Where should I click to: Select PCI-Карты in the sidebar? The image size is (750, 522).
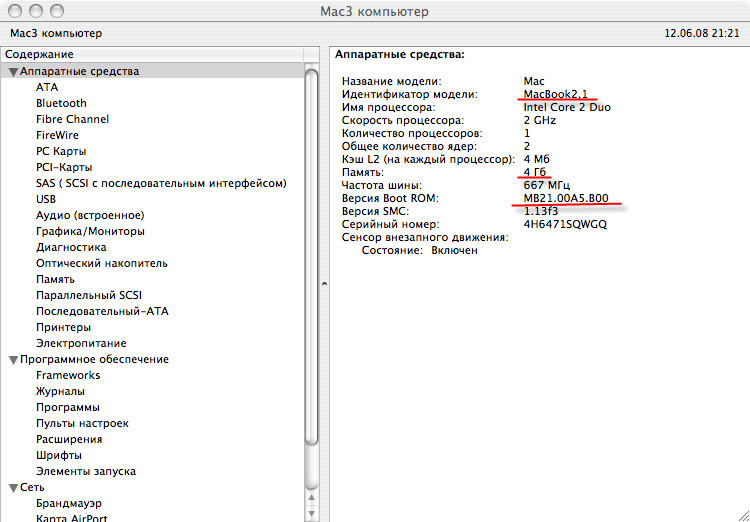[x=64, y=167]
